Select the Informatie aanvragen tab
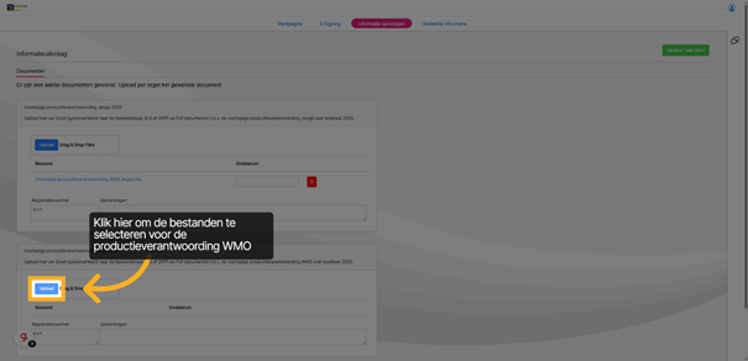The height and width of the screenshot is (361, 748). pos(381,24)
